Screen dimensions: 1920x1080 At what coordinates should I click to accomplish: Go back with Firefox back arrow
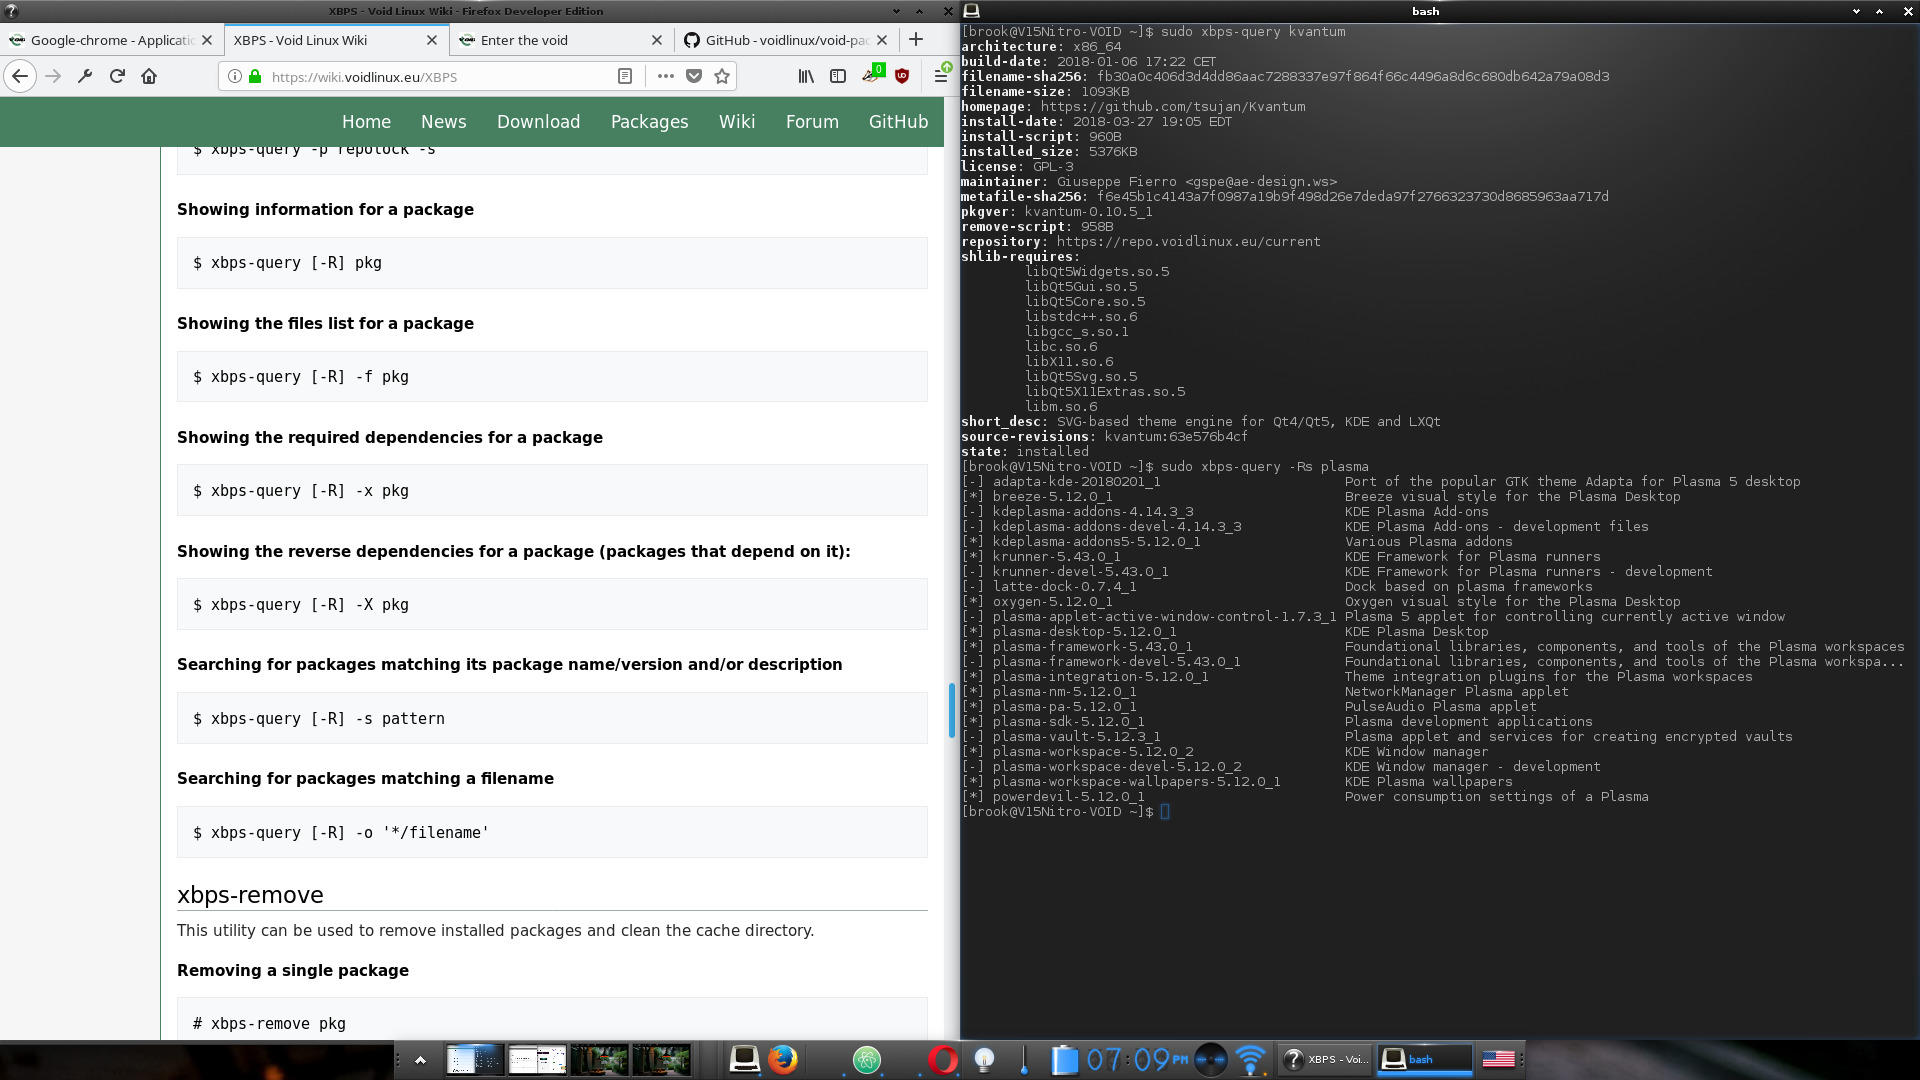[x=20, y=76]
